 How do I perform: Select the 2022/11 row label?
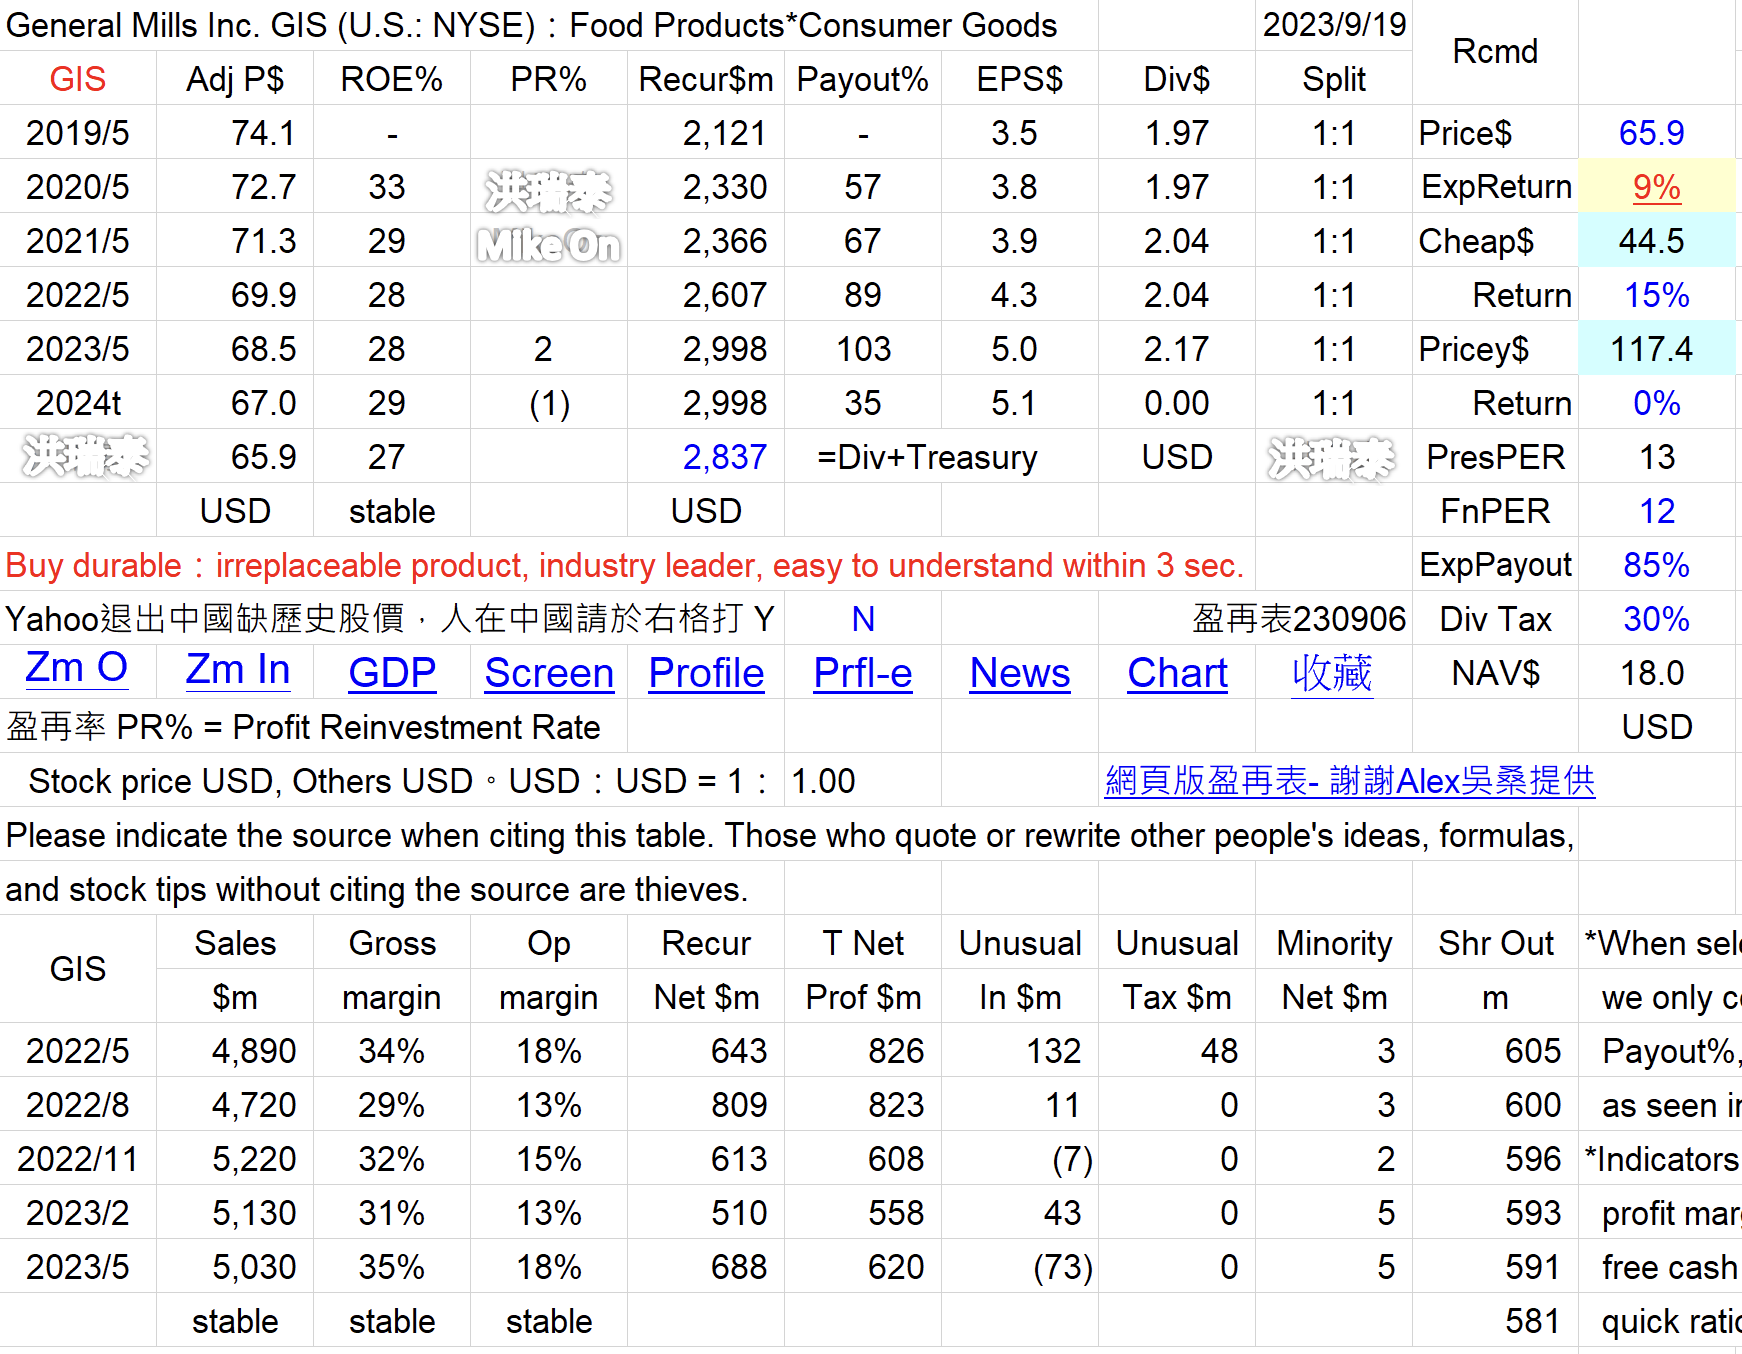78,1159
